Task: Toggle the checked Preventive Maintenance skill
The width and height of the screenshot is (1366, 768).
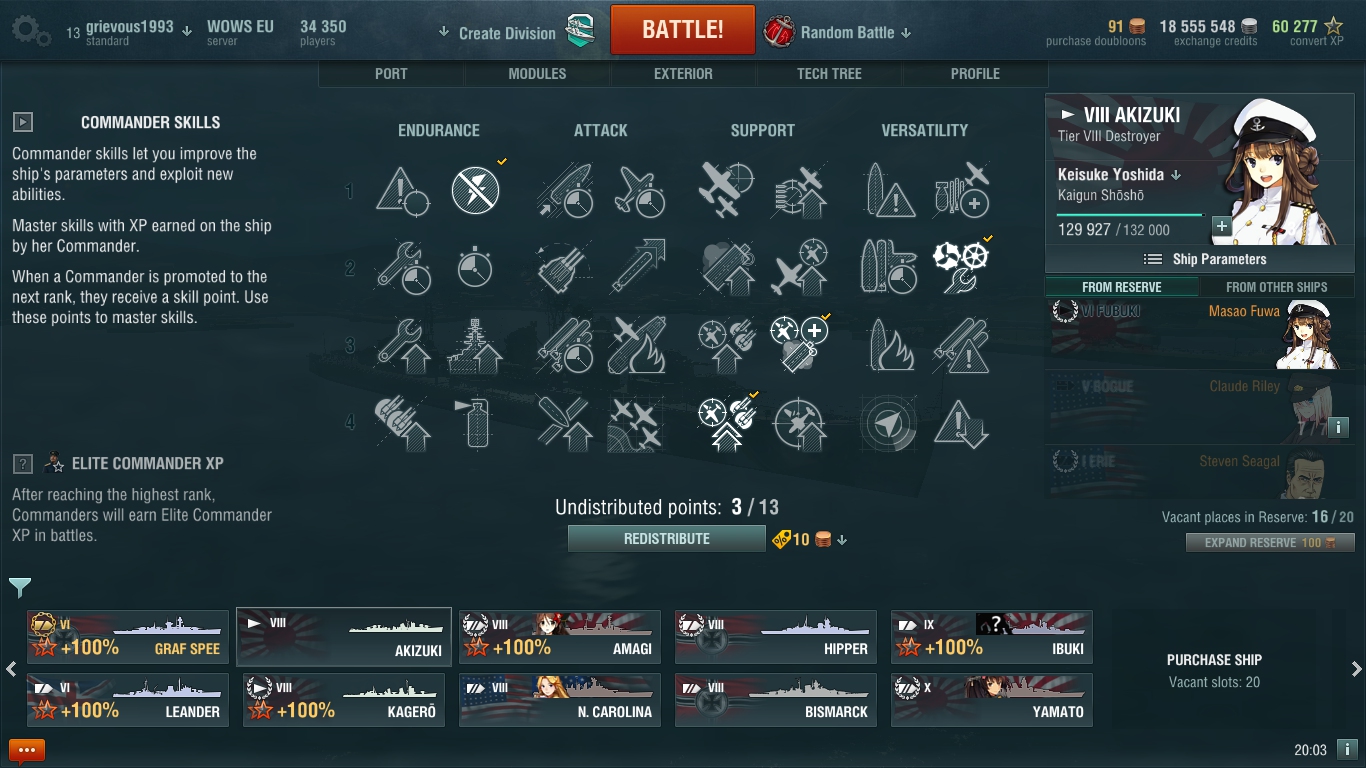Action: coord(476,189)
